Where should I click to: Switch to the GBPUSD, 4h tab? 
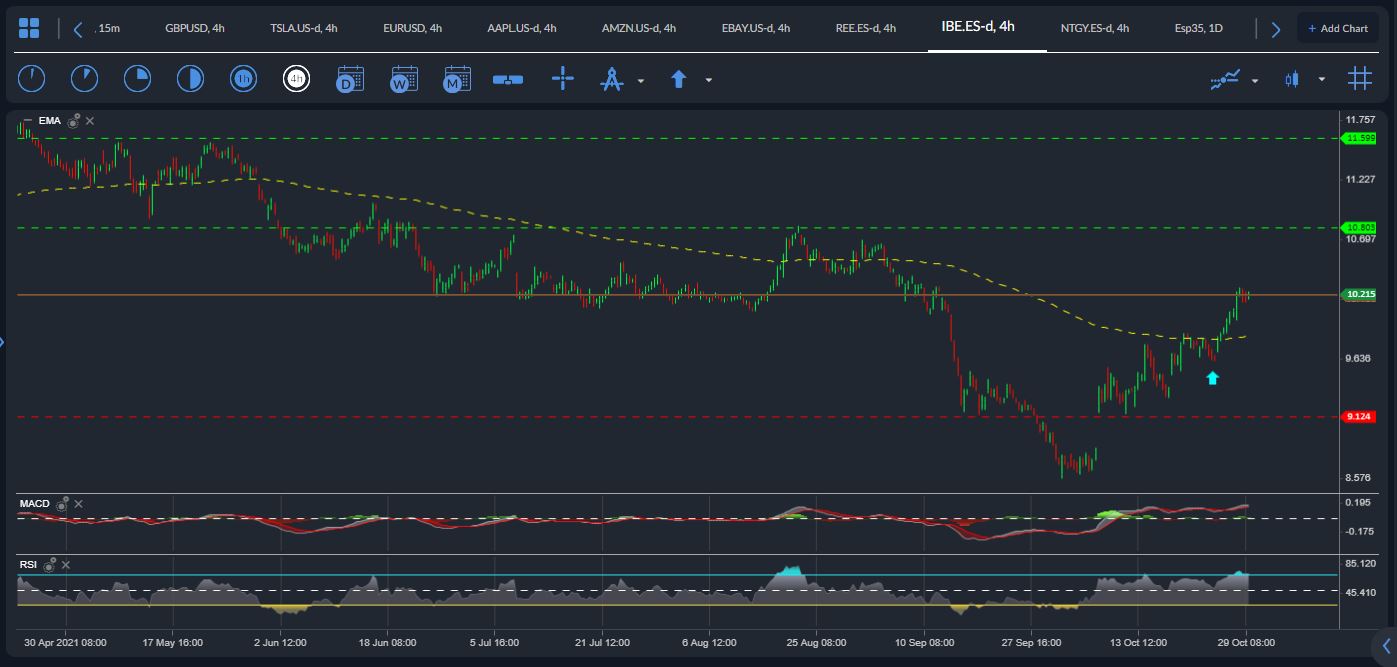pyautogui.click(x=195, y=28)
